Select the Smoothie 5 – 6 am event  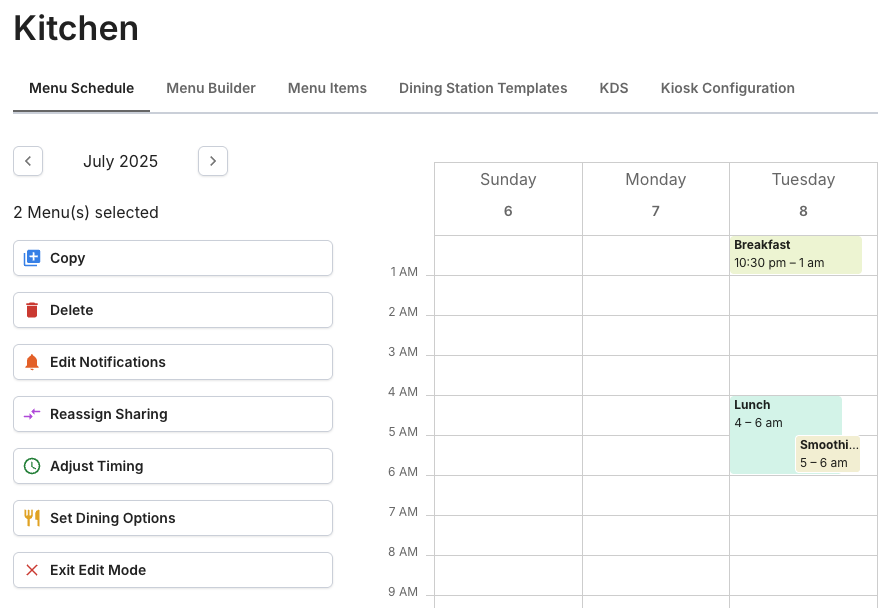(828, 454)
